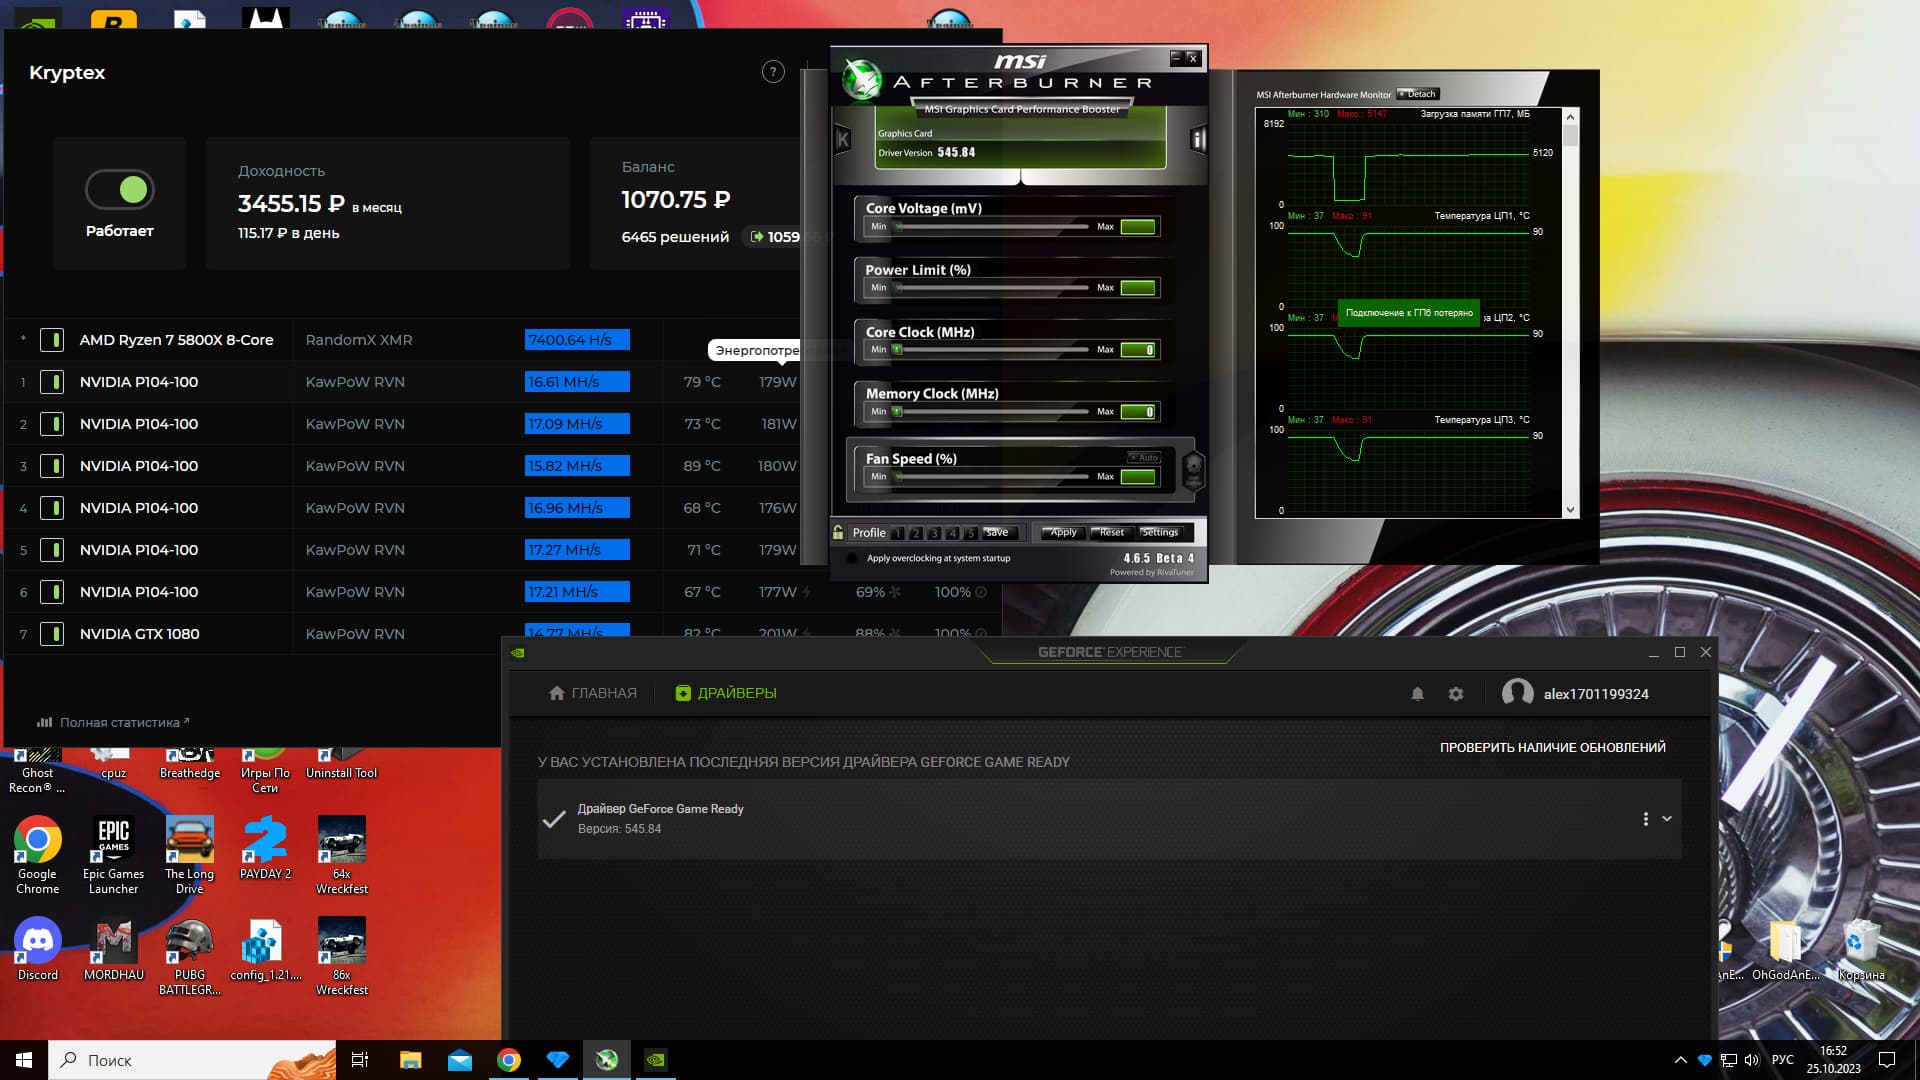
Task: Toggle the switch on Kryptex GPU row 4
Action: (52, 508)
